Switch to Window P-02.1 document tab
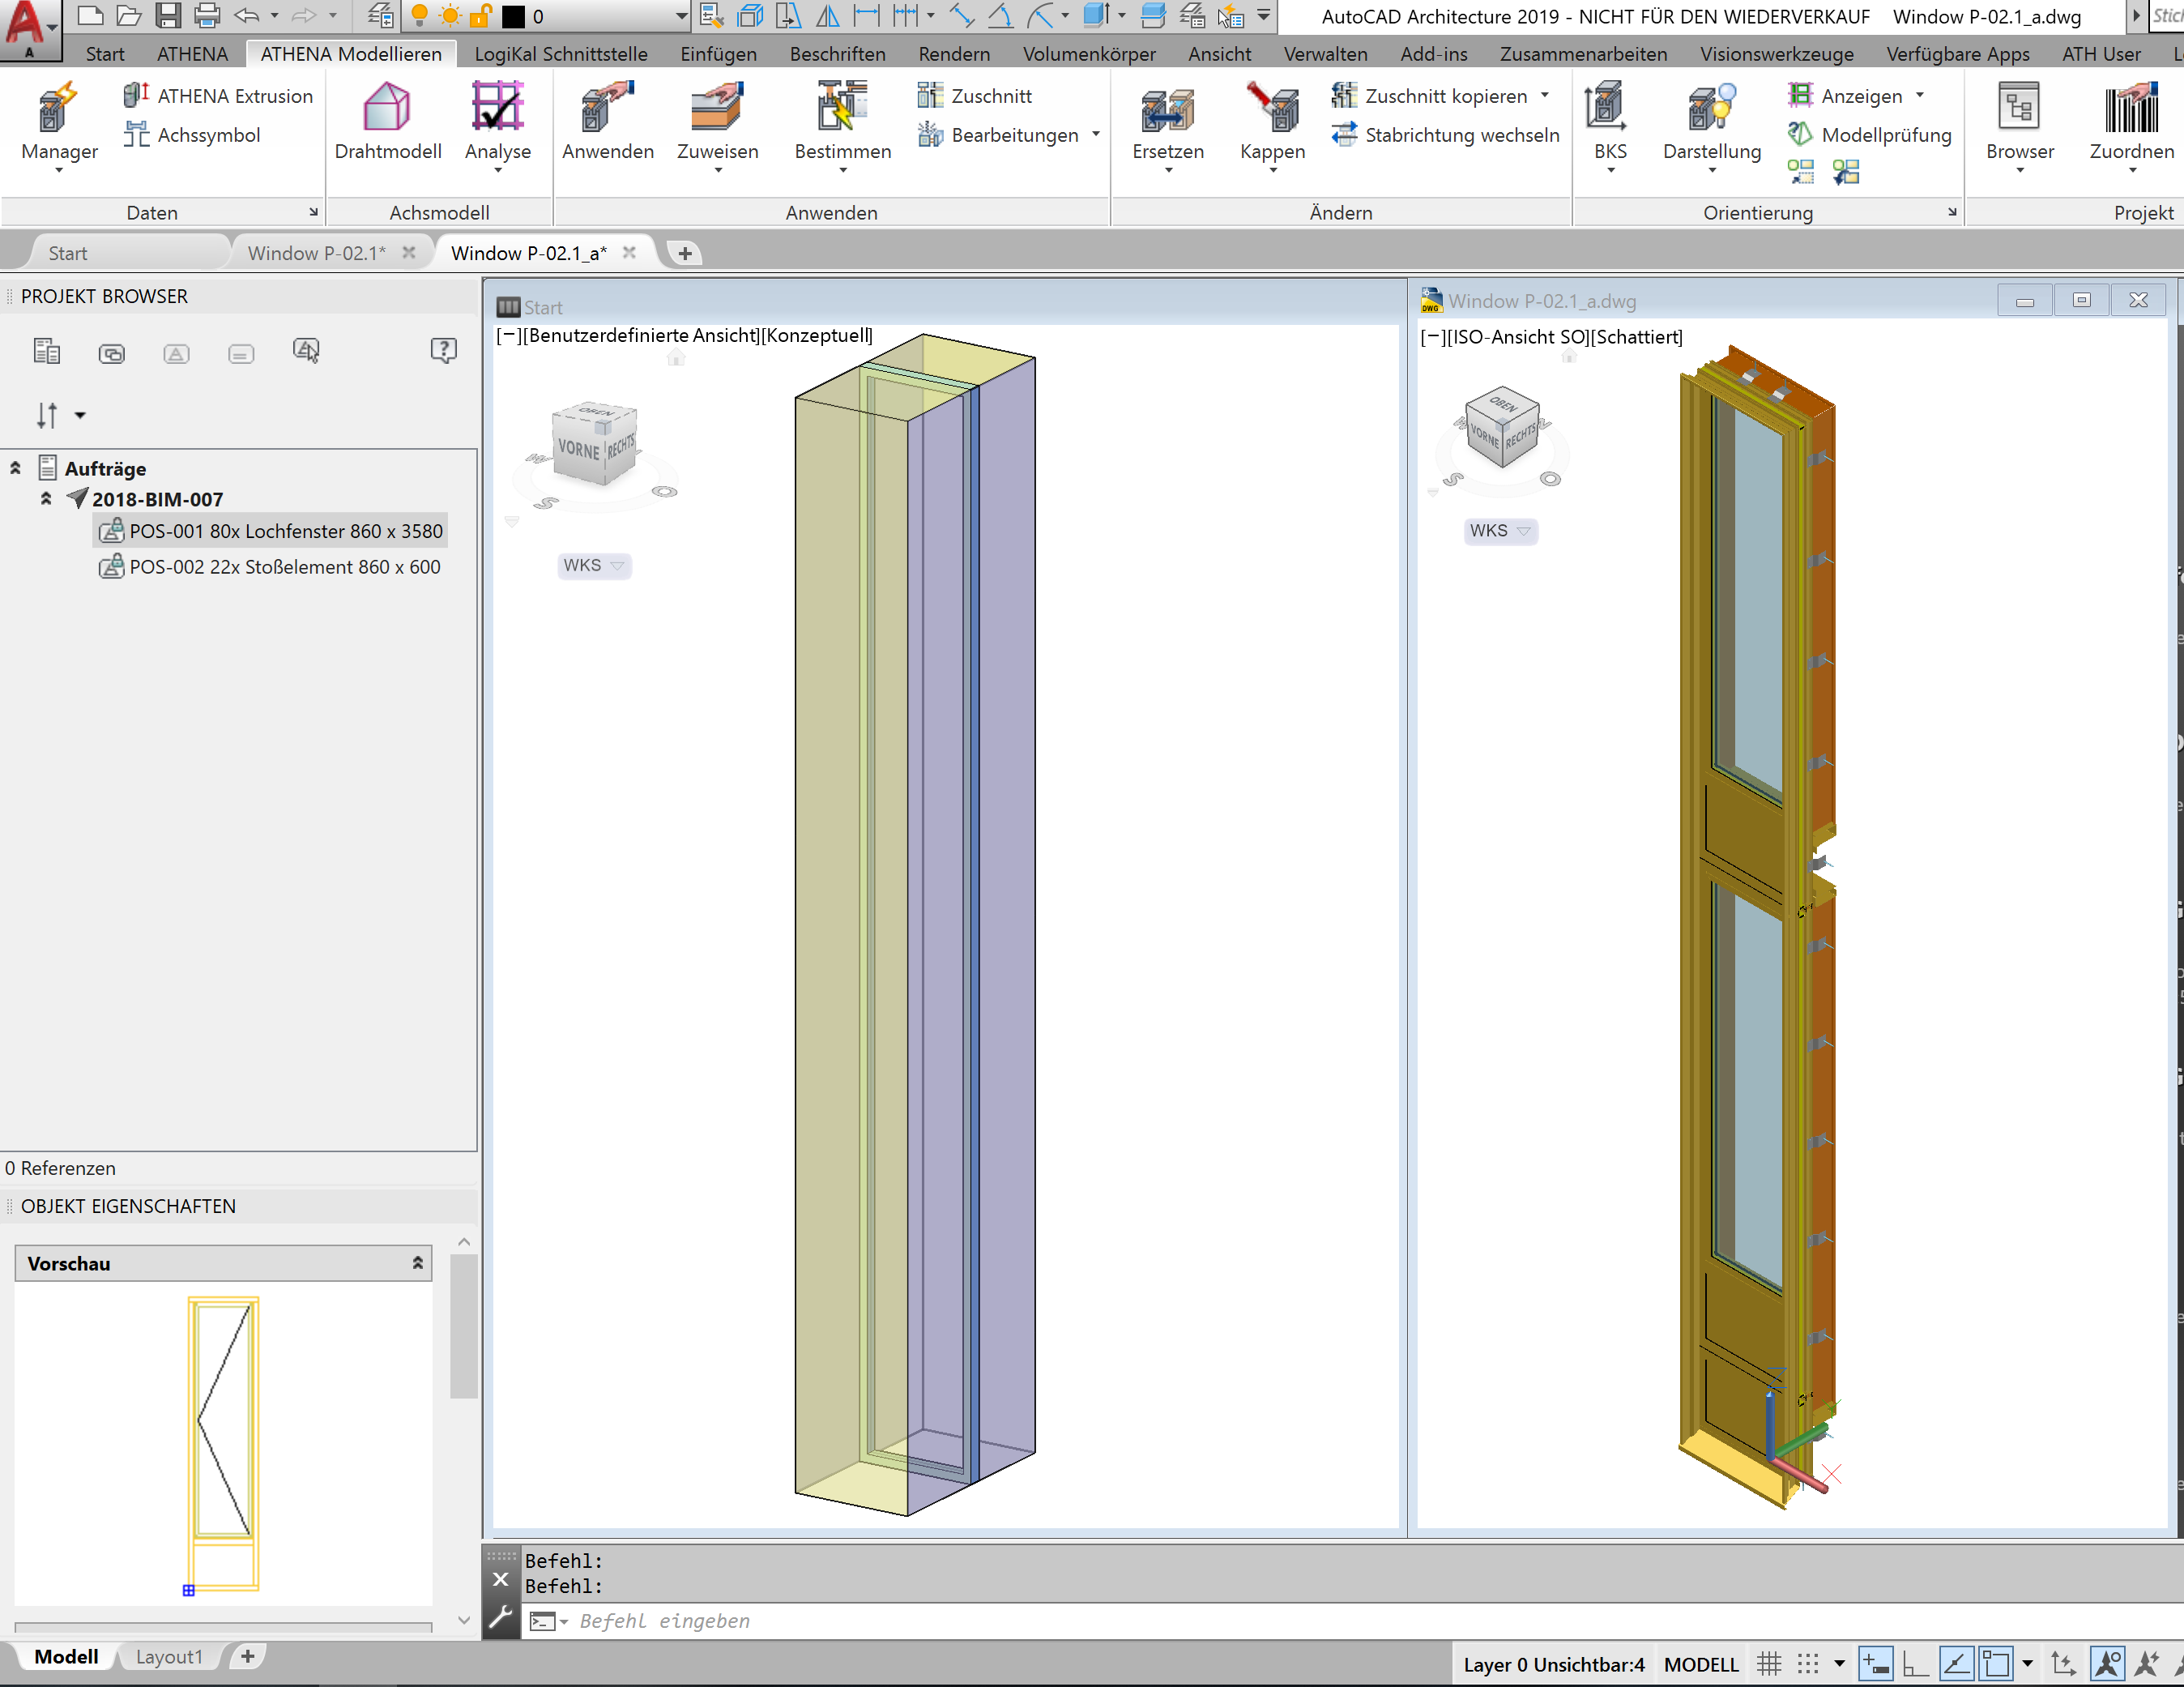2184x1687 pixels. pos(317,253)
